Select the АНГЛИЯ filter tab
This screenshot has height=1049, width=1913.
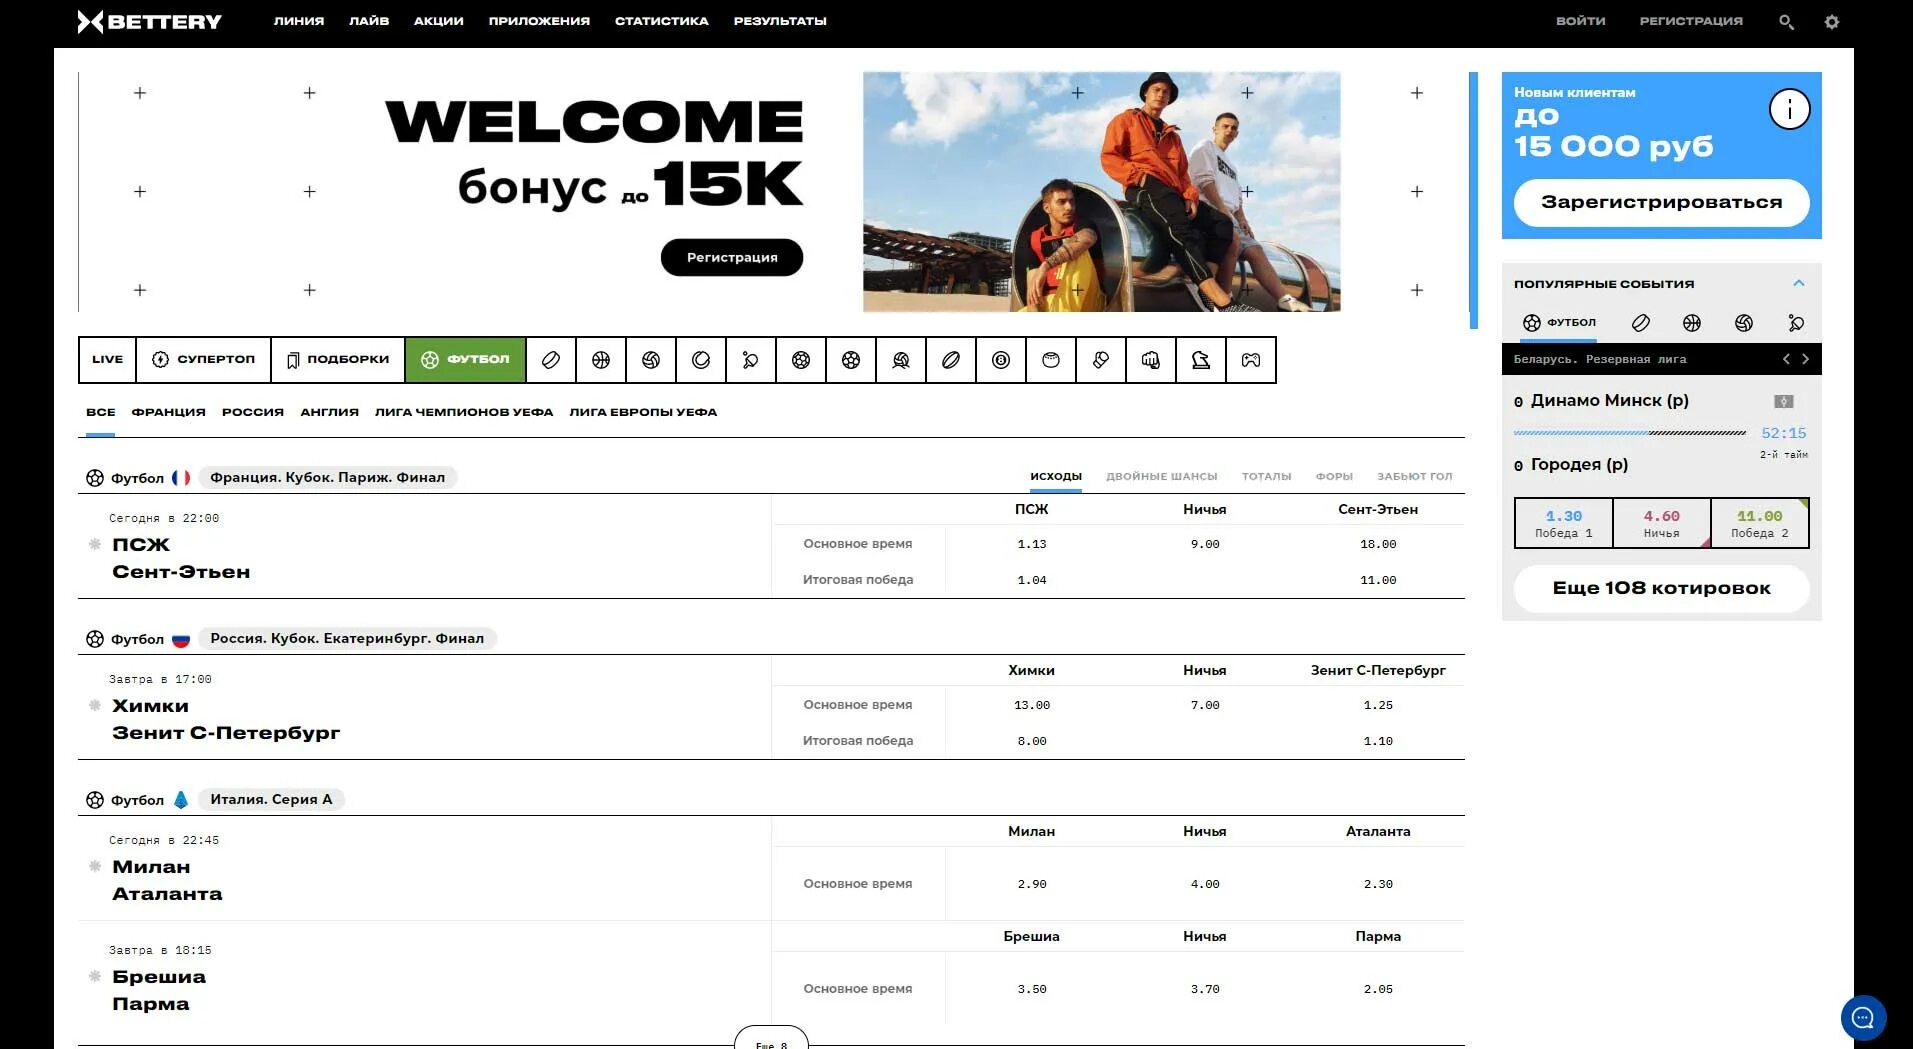[x=329, y=412]
